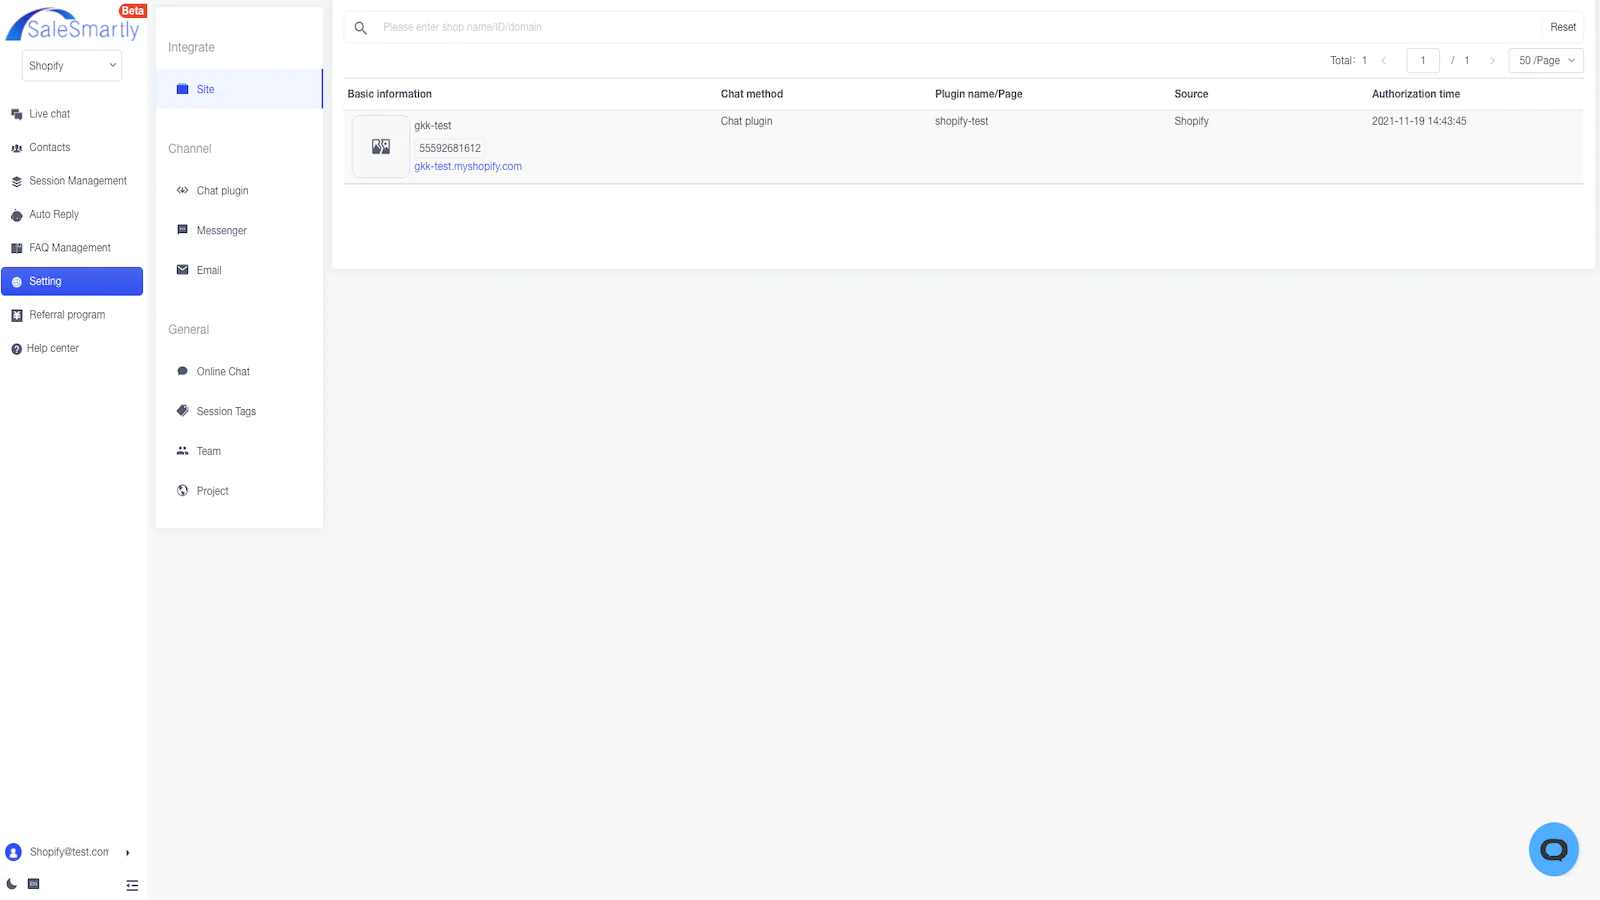1600x900 pixels.
Task: Collapse the left sidebar menu
Action: (132, 885)
